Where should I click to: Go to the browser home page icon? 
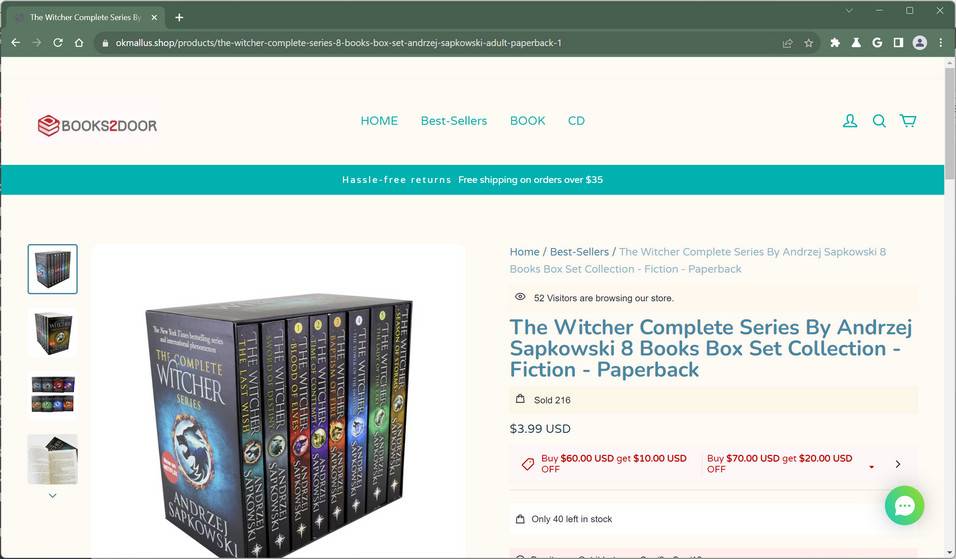click(x=79, y=43)
